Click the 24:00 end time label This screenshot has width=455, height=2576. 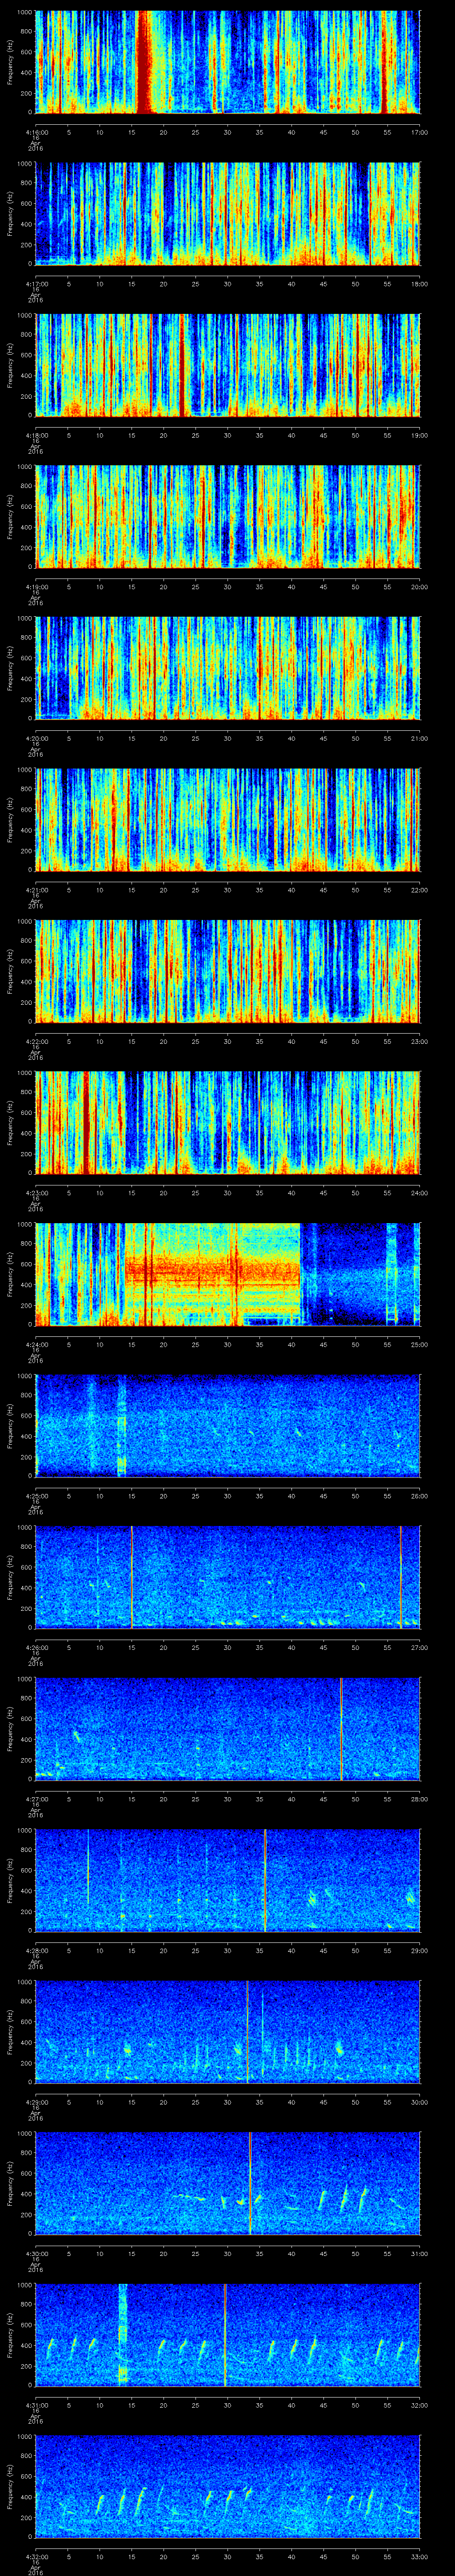(419, 1193)
